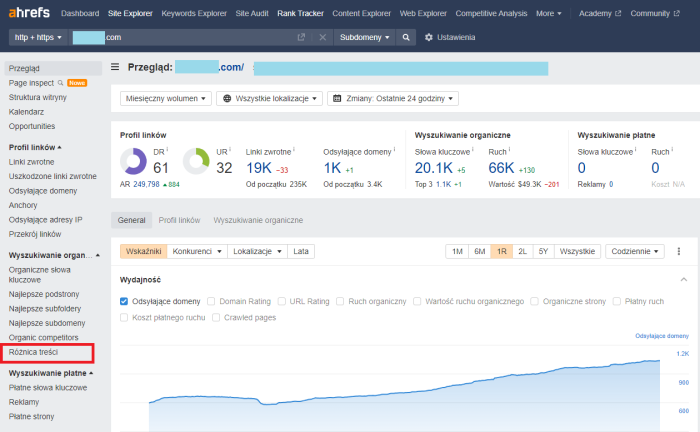Select Lata button
This screenshot has width=700, height=432.
(301, 252)
